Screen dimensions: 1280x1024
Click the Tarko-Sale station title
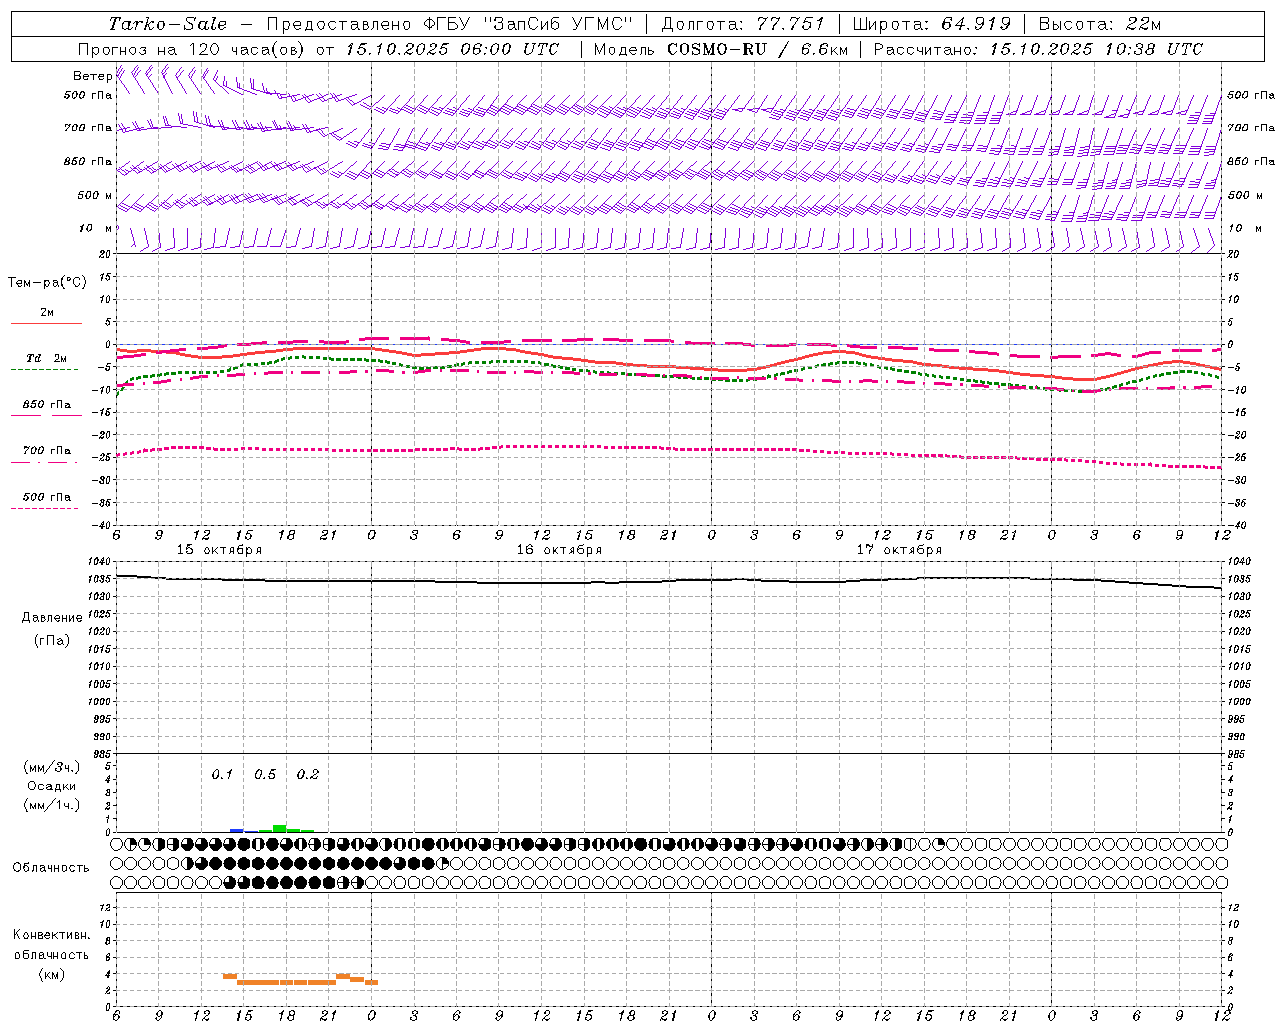(167, 24)
